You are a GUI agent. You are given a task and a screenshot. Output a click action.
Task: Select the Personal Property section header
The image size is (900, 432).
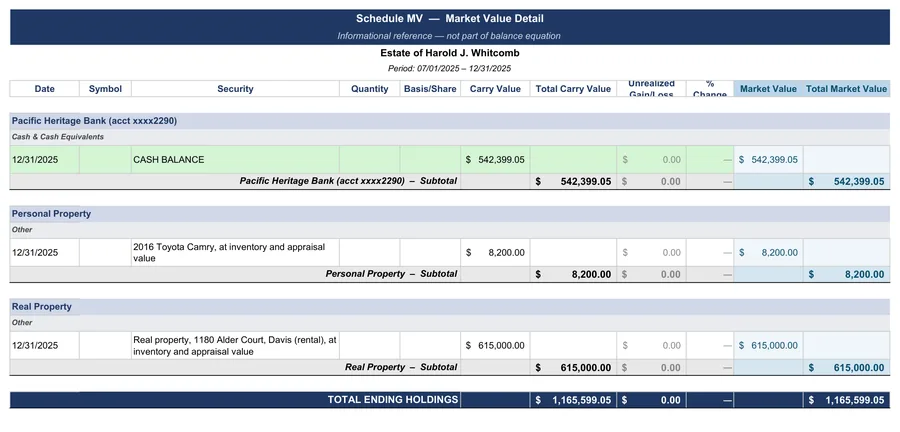click(450, 214)
